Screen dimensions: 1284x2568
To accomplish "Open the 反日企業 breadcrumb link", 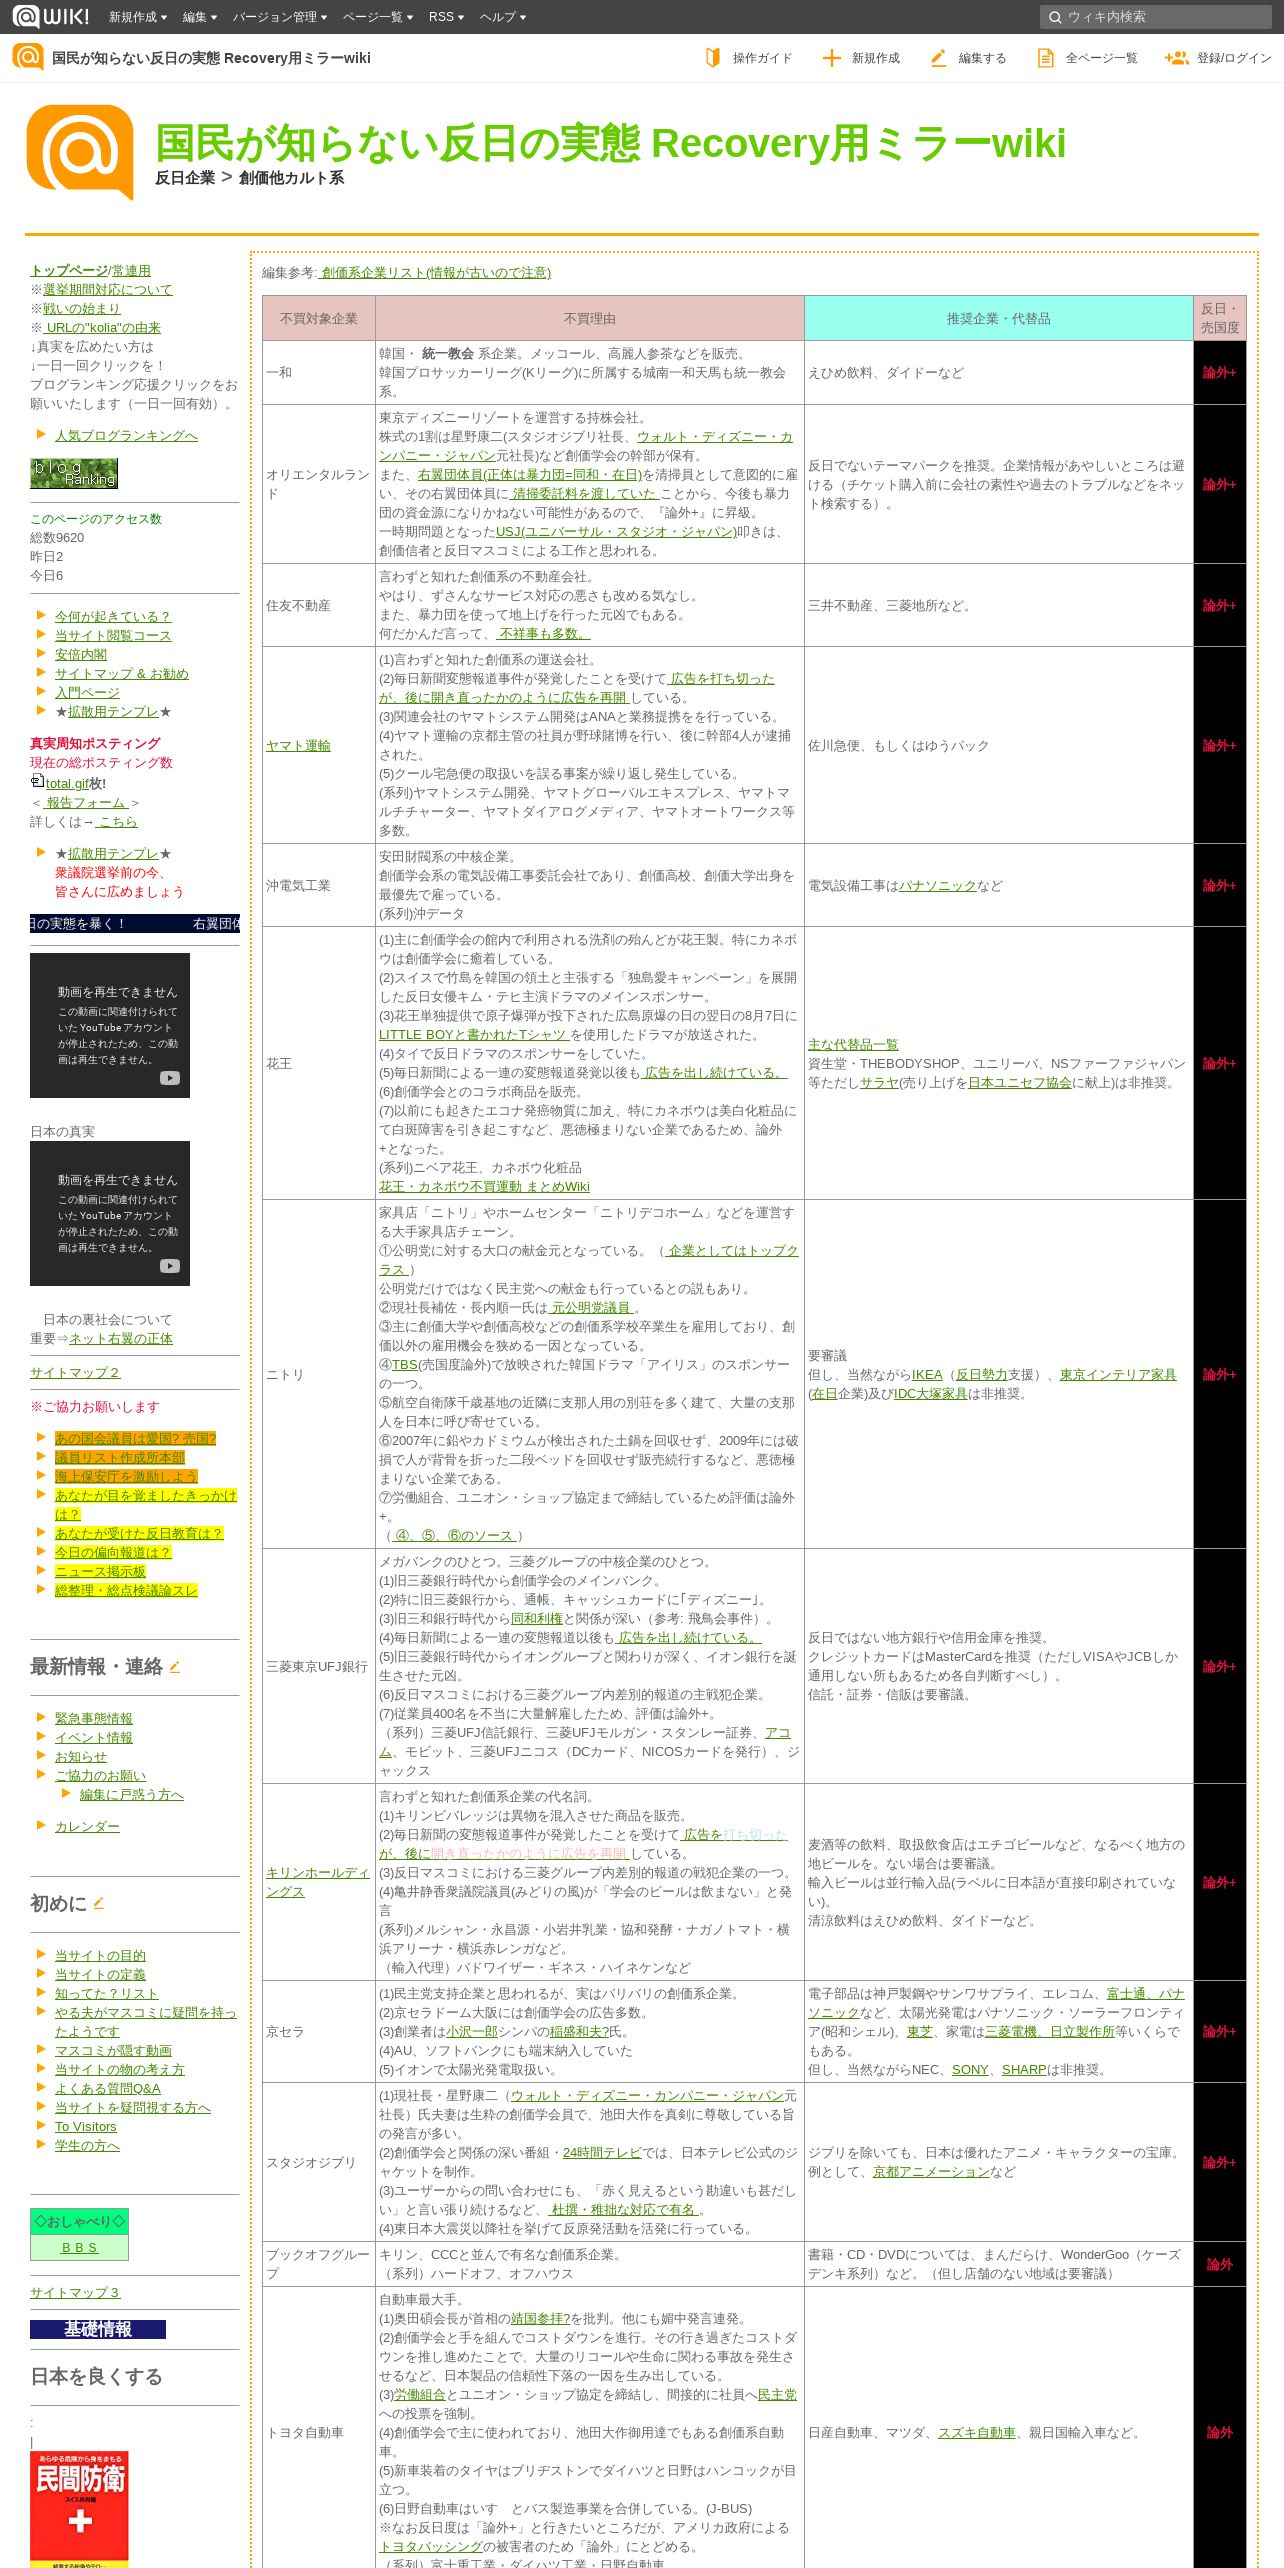I will 185,178.
